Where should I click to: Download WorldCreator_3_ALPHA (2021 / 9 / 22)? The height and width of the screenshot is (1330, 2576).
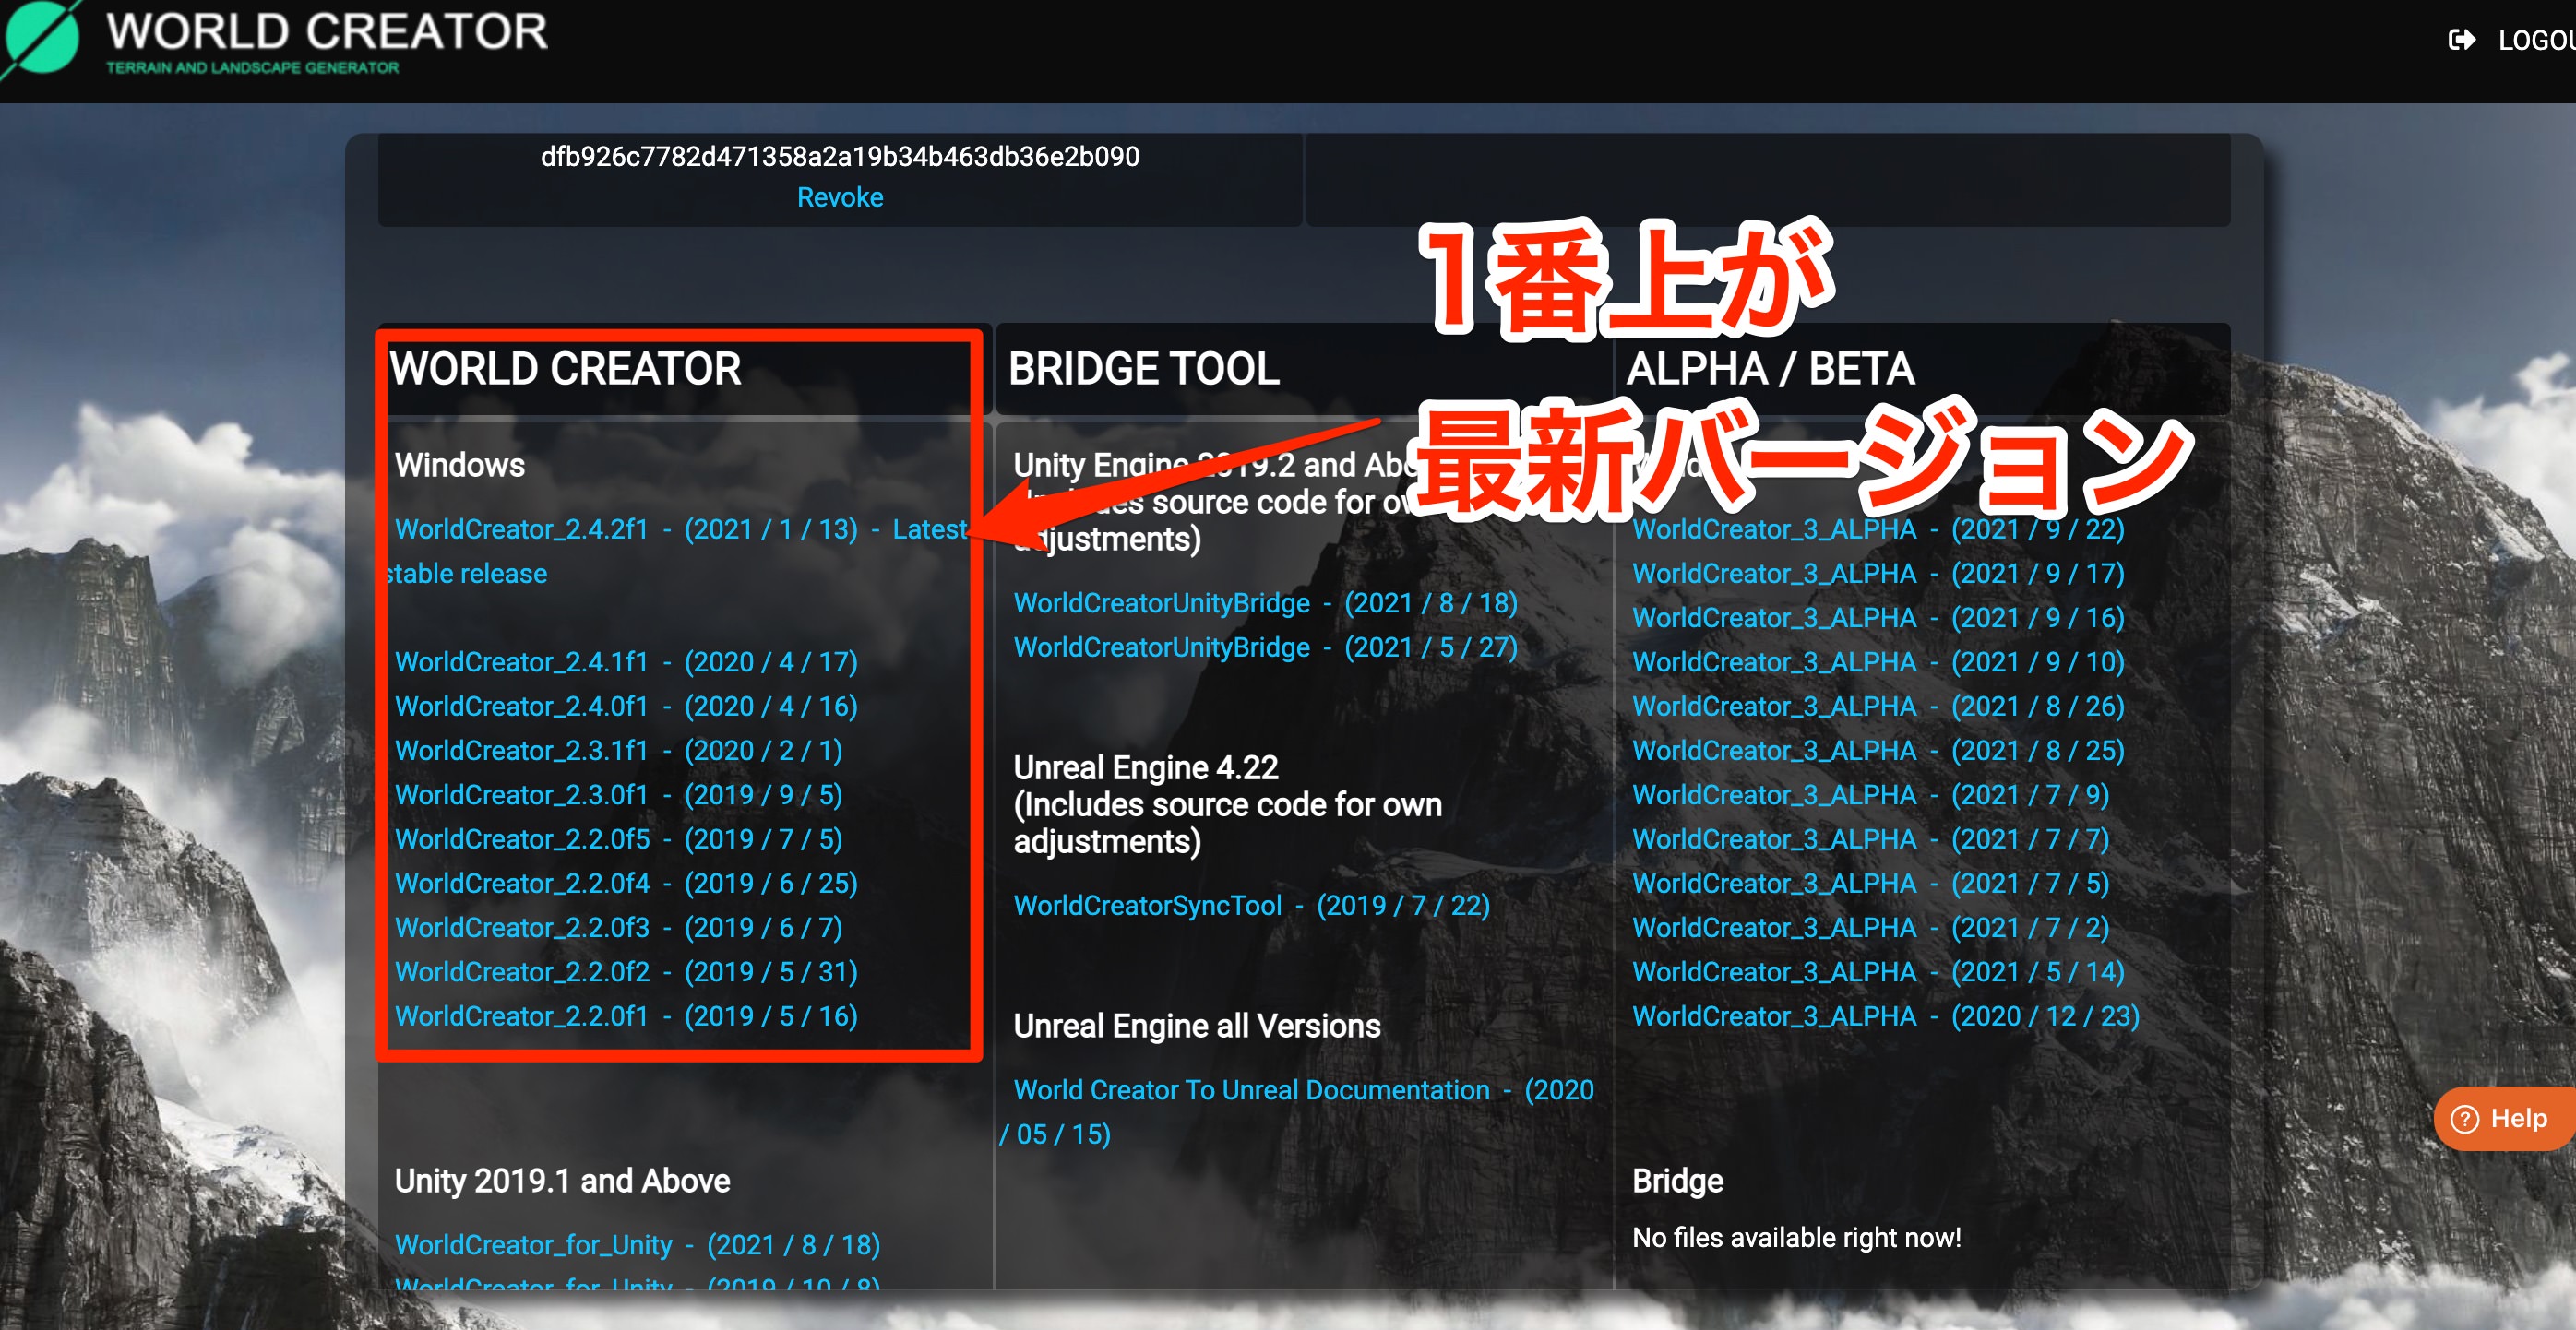[1878, 529]
